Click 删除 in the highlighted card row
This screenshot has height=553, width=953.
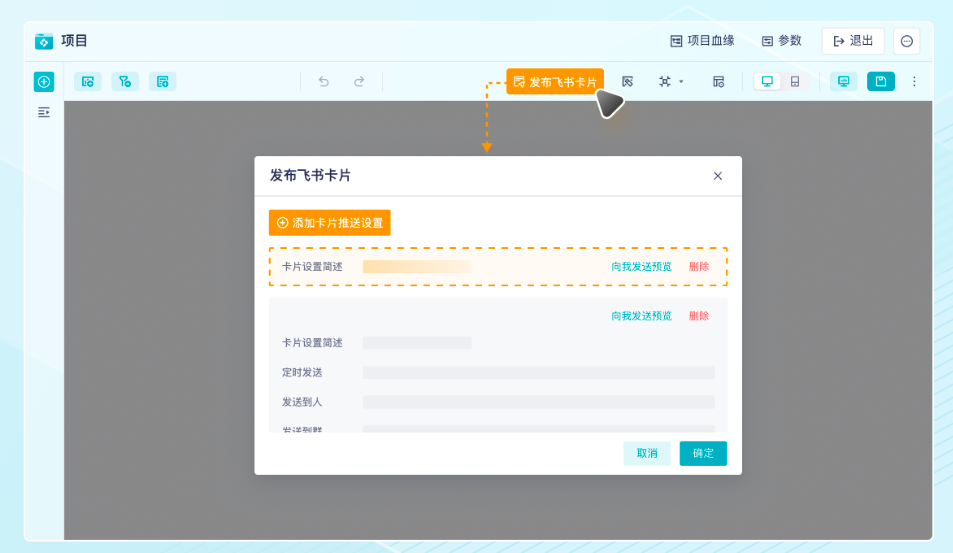pos(699,267)
